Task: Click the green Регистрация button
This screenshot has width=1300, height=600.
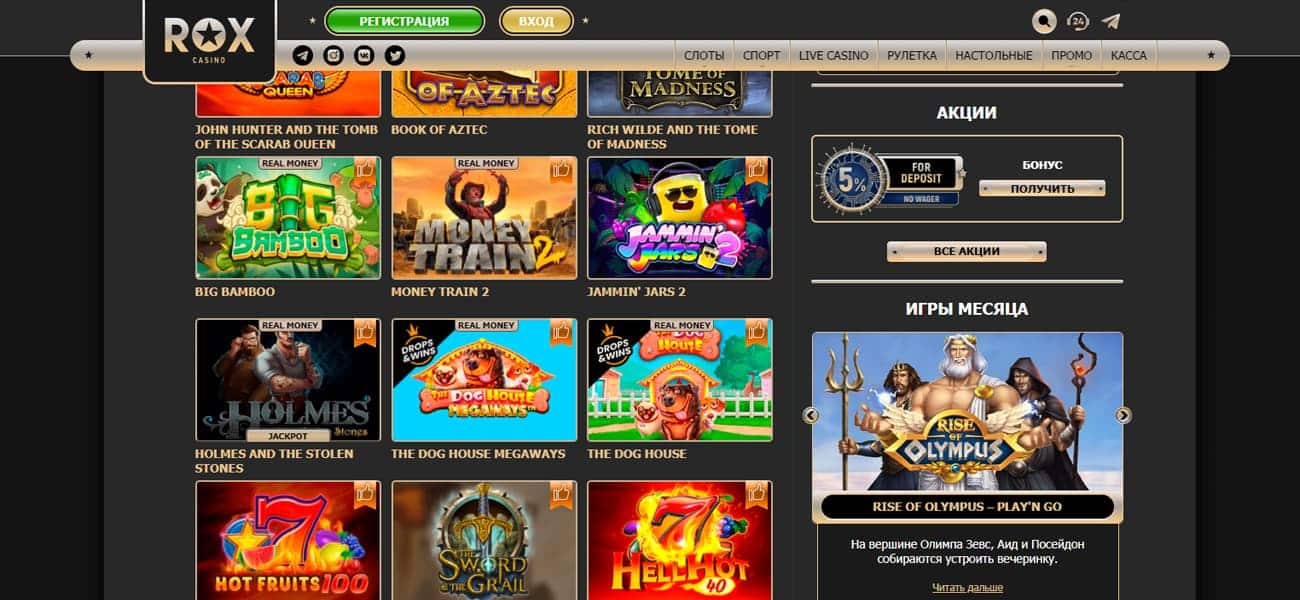Action: pyautogui.click(x=404, y=21)
